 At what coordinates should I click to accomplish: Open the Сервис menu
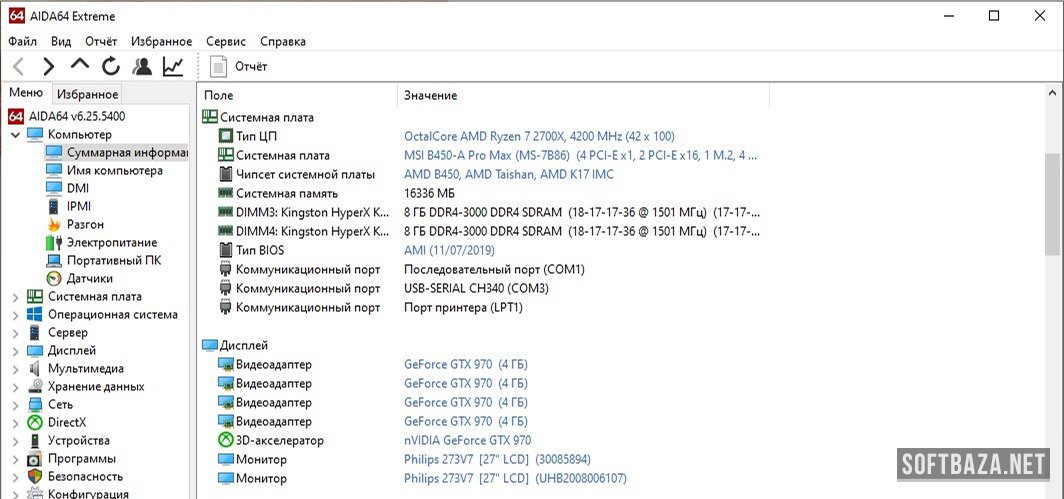click(x=226, y=41)
